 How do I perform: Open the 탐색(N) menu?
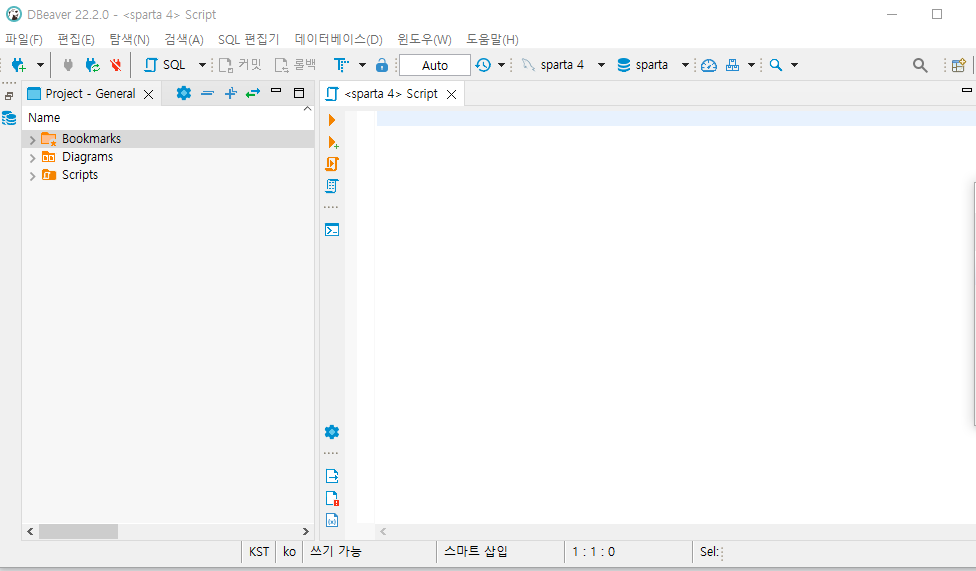click(x=129, y=39)
